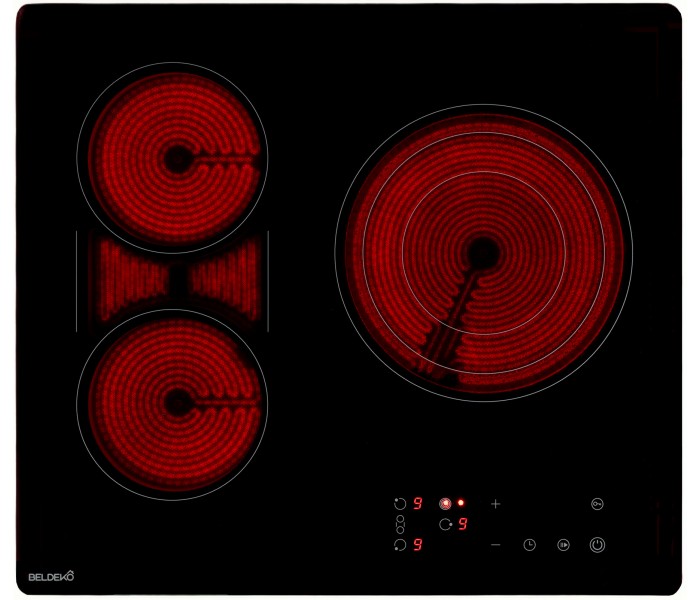
Task: Click the bridge heating element between left burners
Action: click(172, 280)
